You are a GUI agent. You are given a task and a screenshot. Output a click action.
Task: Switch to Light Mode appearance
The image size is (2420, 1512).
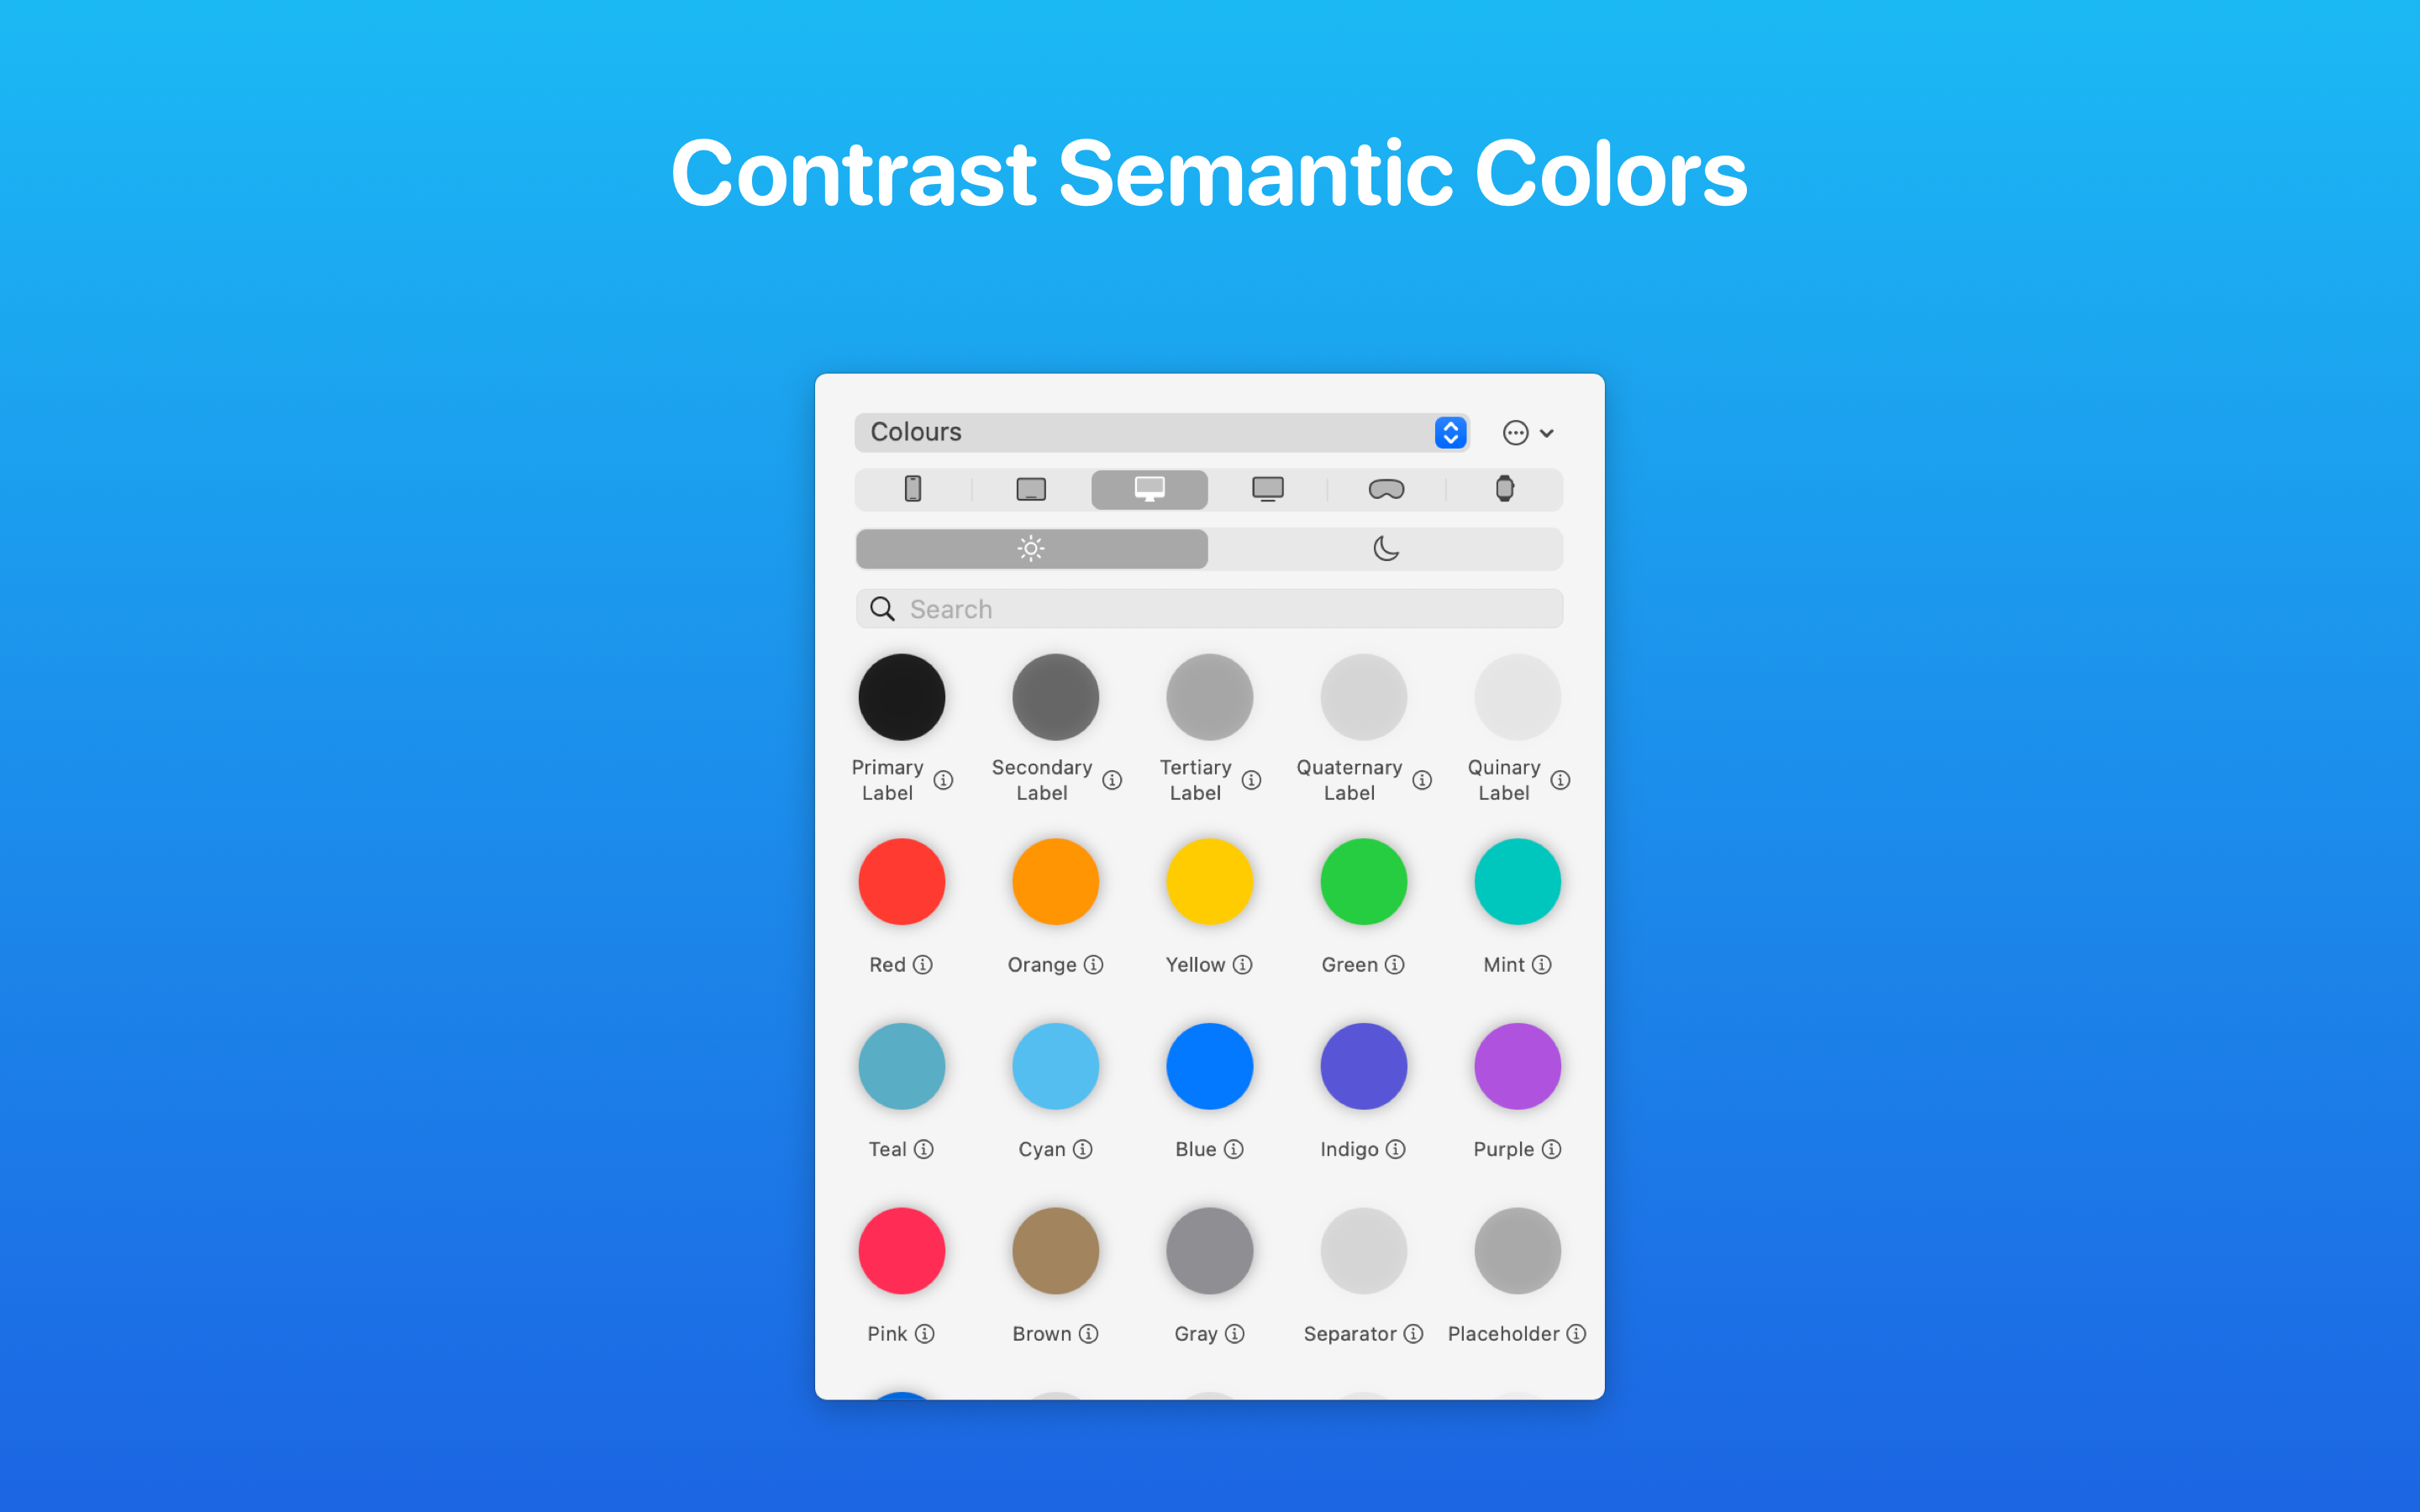(1029, 547)
